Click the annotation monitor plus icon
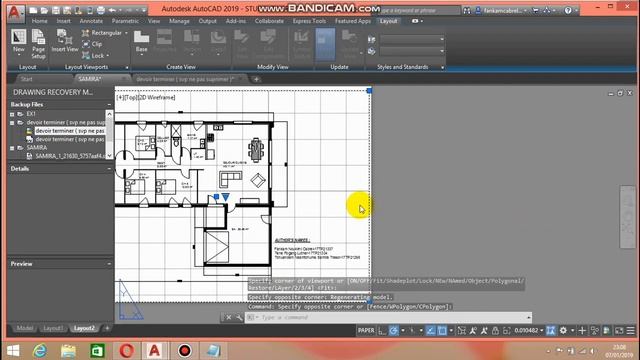The width and height of the screenshot is (640, 360). 582,330
